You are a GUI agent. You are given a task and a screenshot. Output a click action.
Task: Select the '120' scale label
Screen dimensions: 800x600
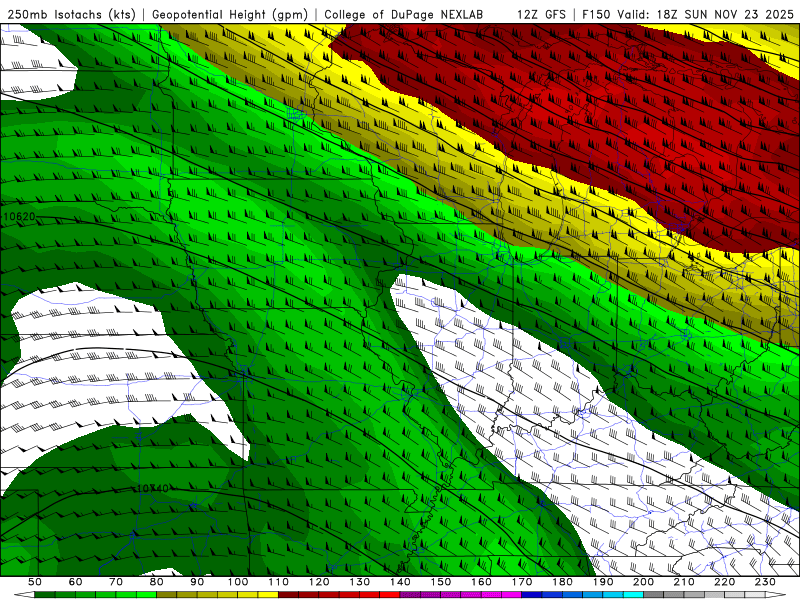point(319,582)
